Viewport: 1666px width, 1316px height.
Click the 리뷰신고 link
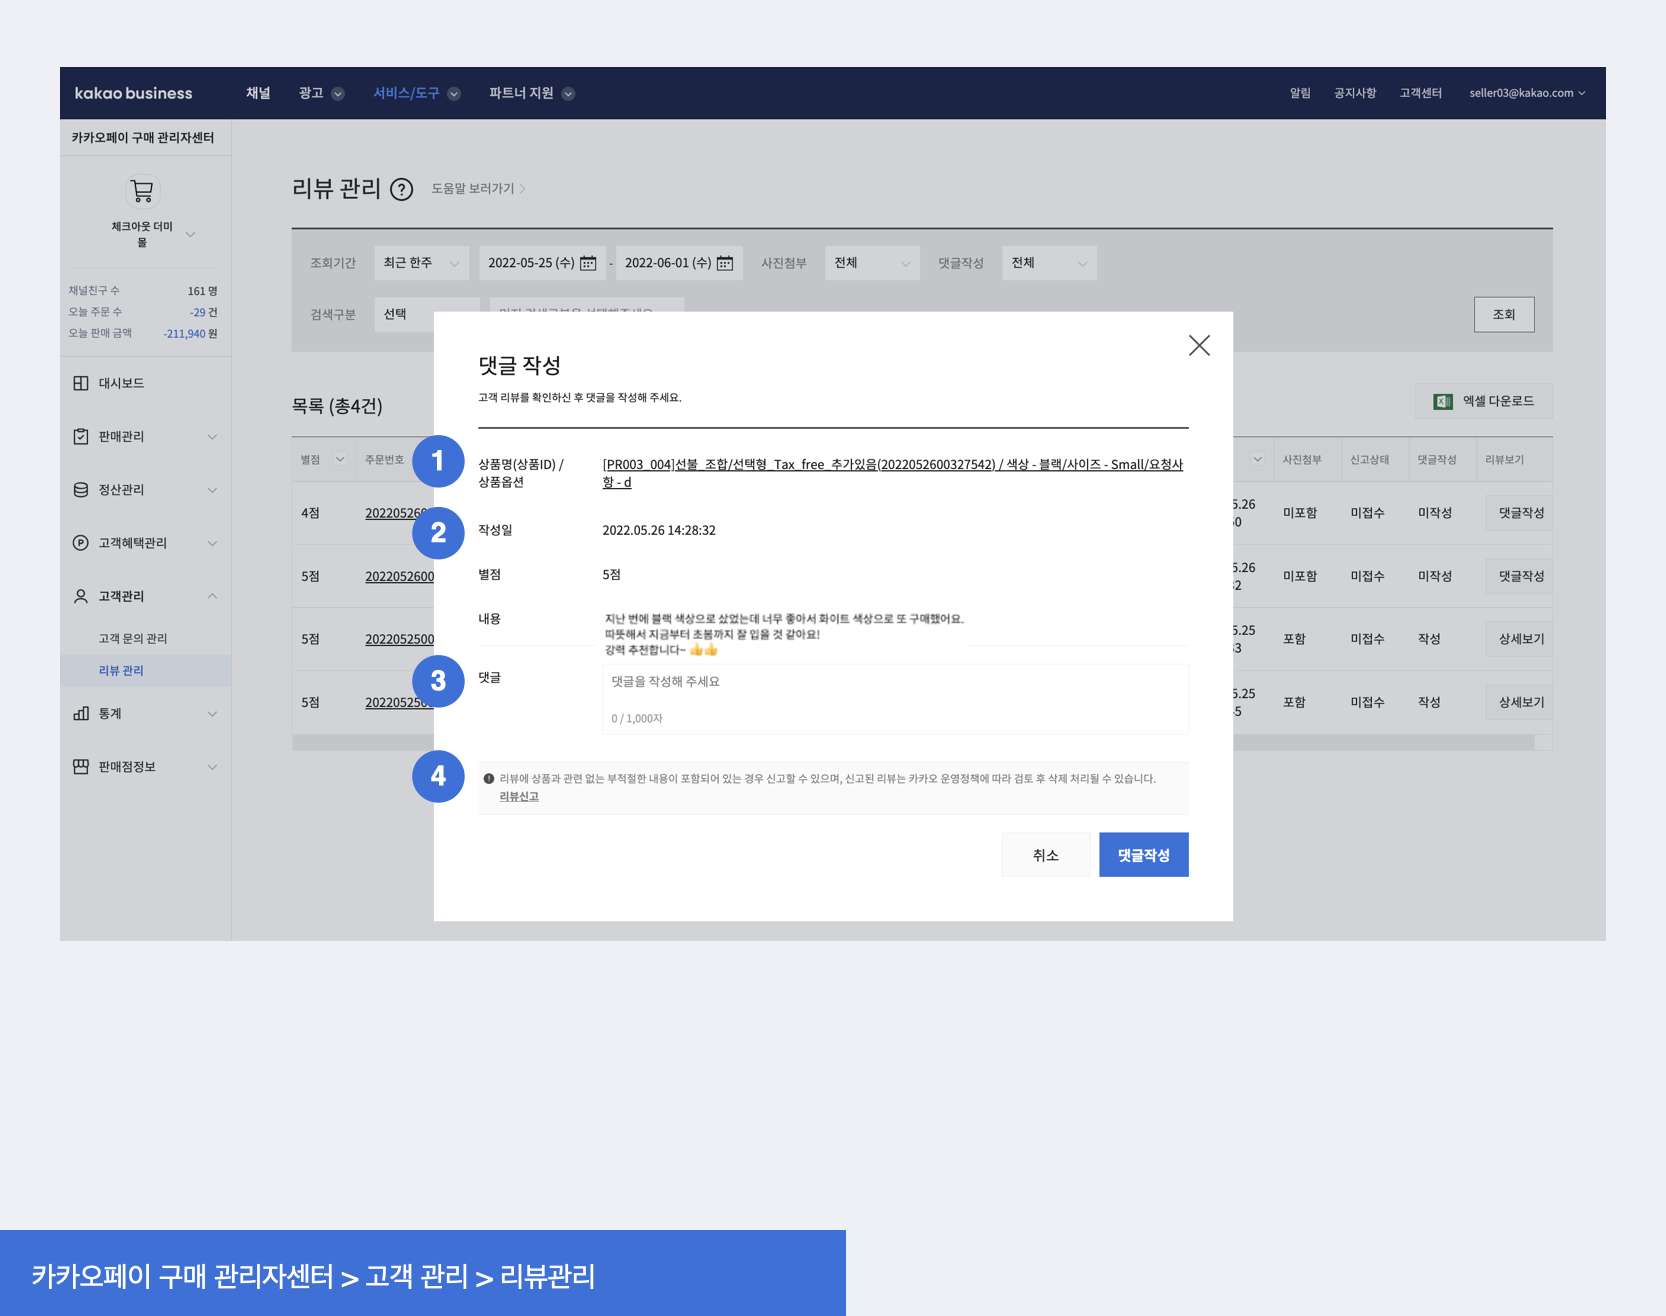(x=519, y=796)
